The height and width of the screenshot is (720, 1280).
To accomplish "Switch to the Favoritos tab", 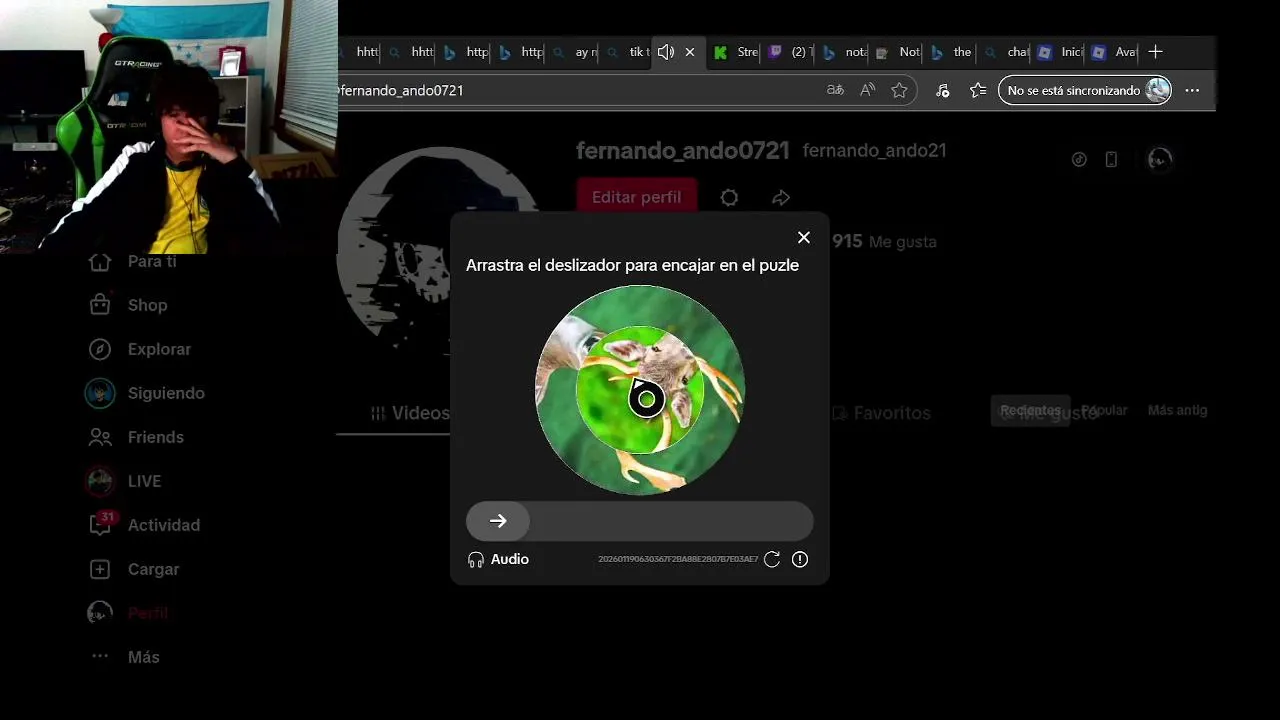I will tap(881, 413).
